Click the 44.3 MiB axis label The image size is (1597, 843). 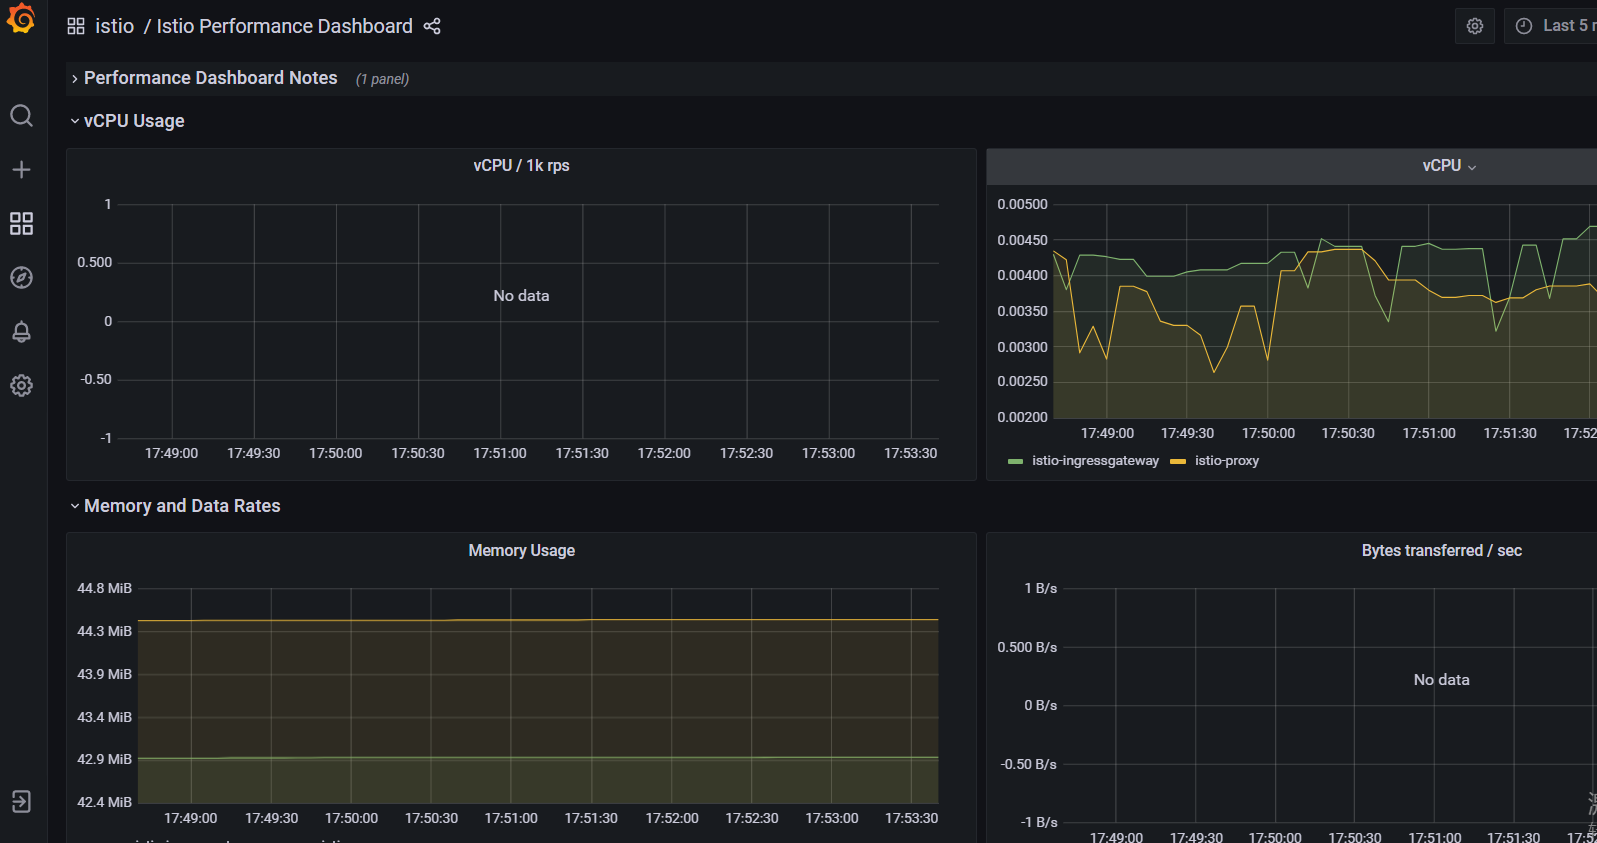[x=104, y=631]
